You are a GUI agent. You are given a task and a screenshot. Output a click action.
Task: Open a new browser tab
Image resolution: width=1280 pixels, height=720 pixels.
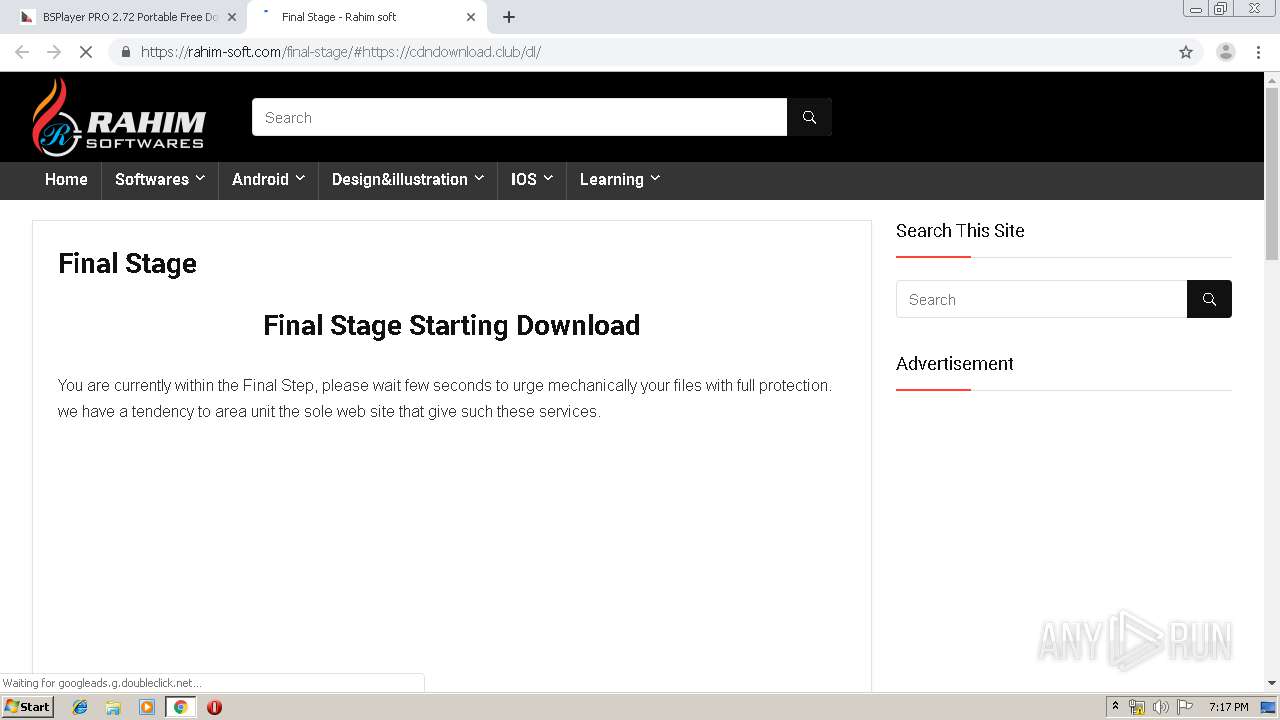509,17
